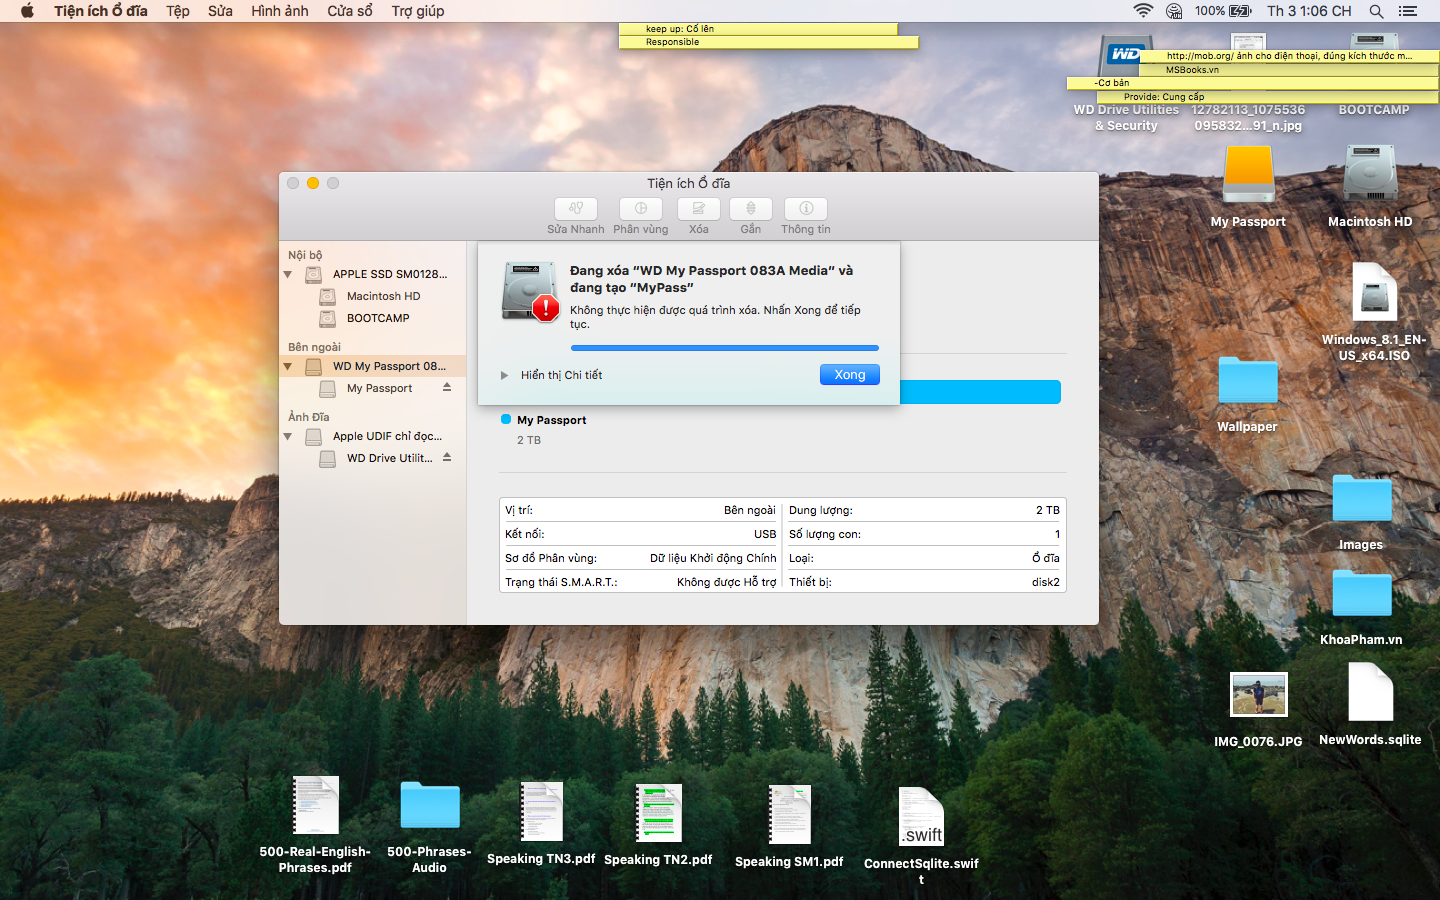The height and width of the screenshot is (900, 1440).
Task: Select Macintosh HD volume in sidebar
Action: (373, 296)
